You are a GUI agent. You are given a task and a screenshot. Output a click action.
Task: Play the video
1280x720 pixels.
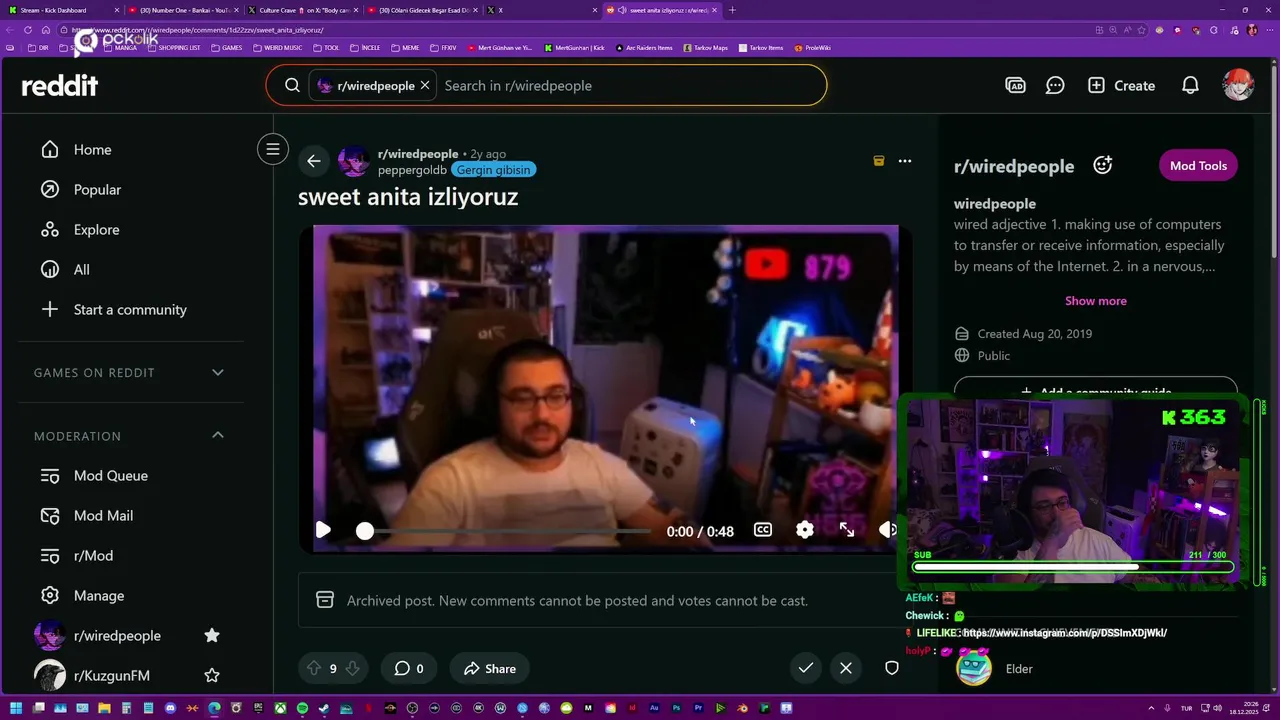point(323,531)
